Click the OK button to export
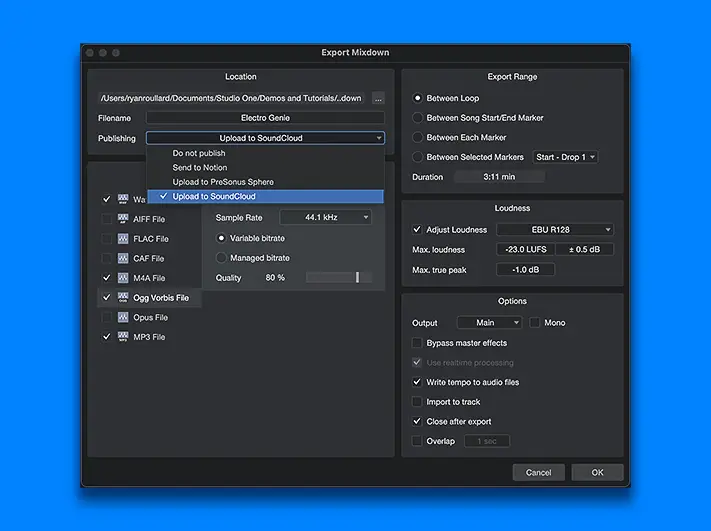This screenshot has height=531, width=711. 597,473
